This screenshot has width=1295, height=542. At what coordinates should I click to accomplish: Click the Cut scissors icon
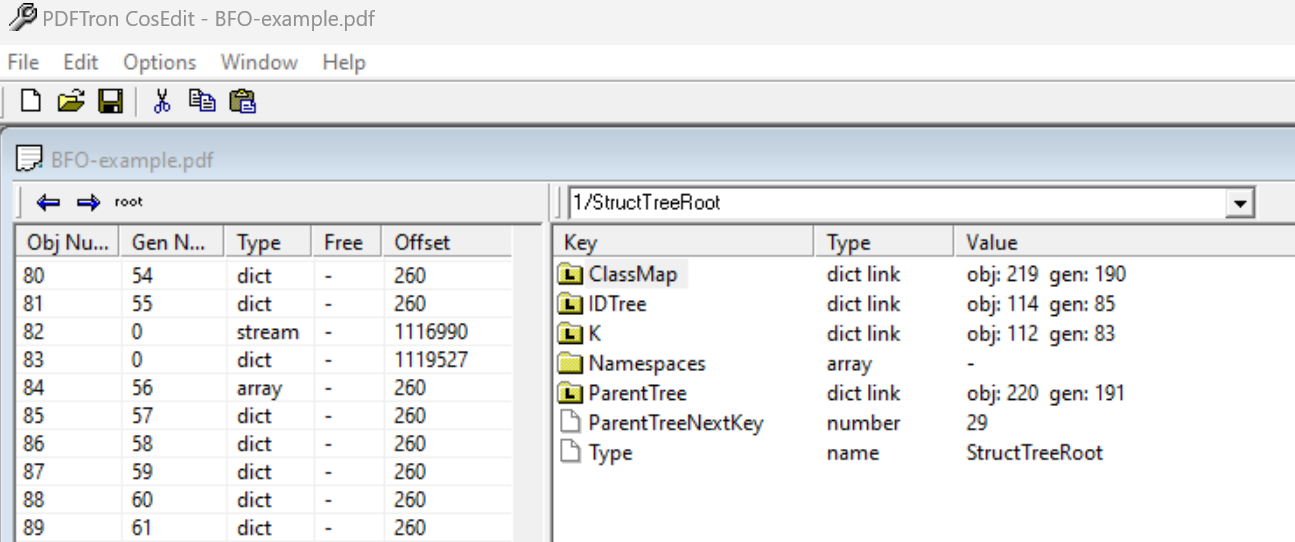pos(162,101)
